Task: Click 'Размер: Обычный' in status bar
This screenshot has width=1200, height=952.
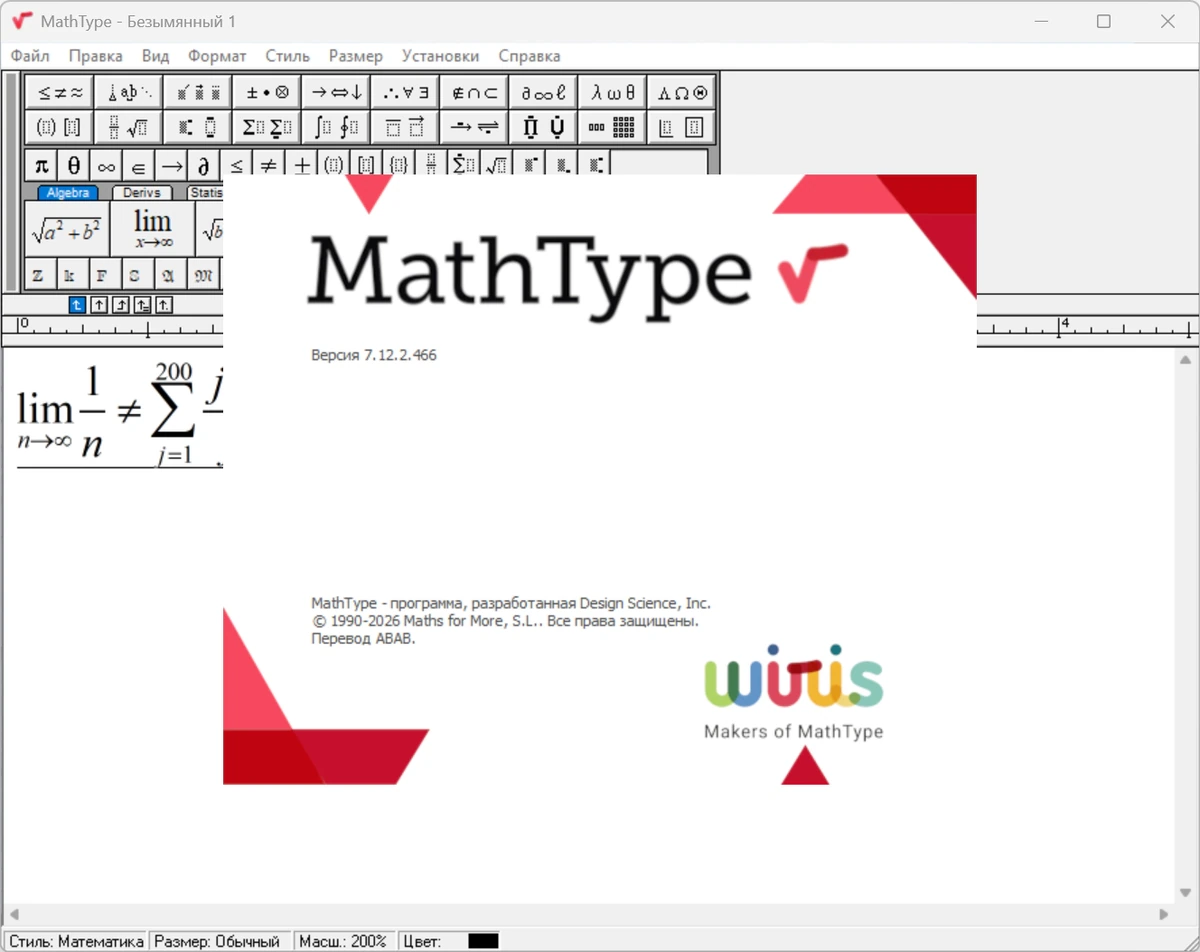Action: pos(218,941)
